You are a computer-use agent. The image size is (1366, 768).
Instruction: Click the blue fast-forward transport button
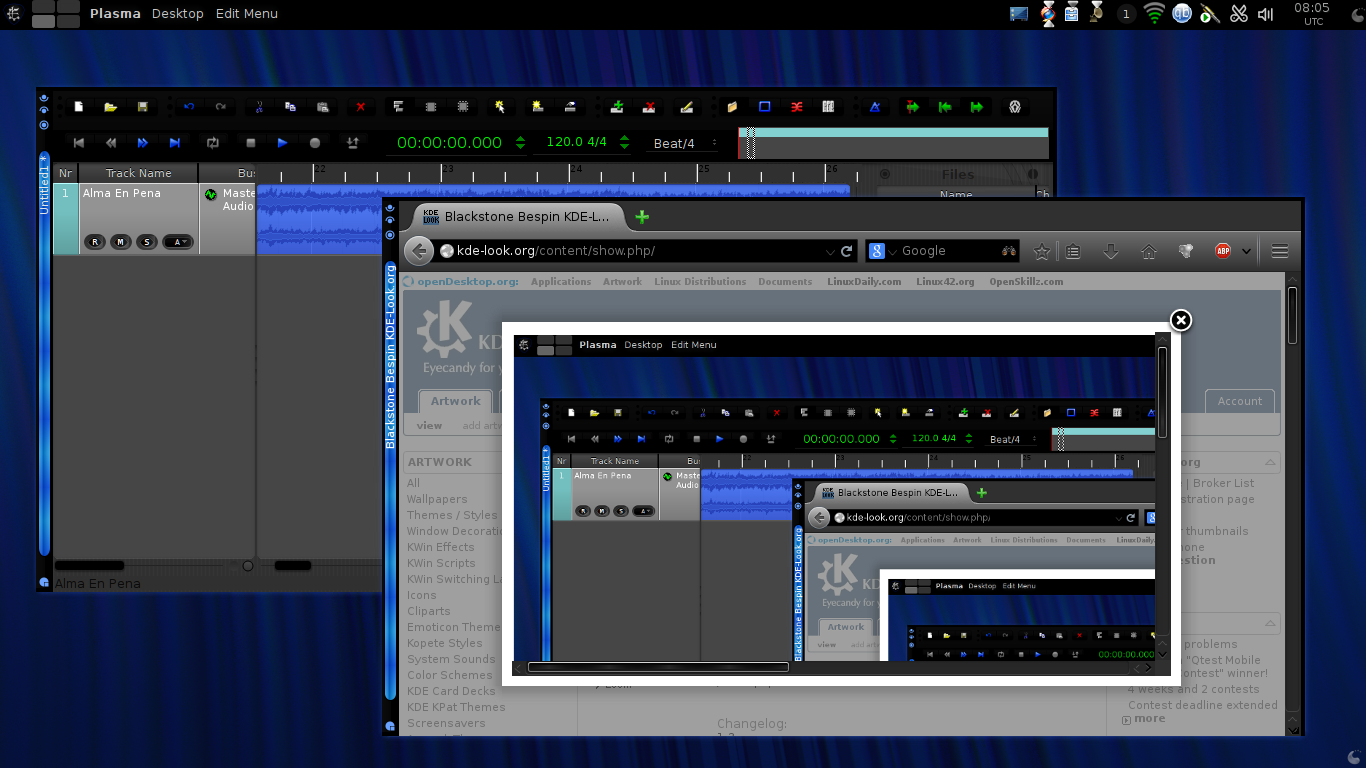(x=142, y=143)
